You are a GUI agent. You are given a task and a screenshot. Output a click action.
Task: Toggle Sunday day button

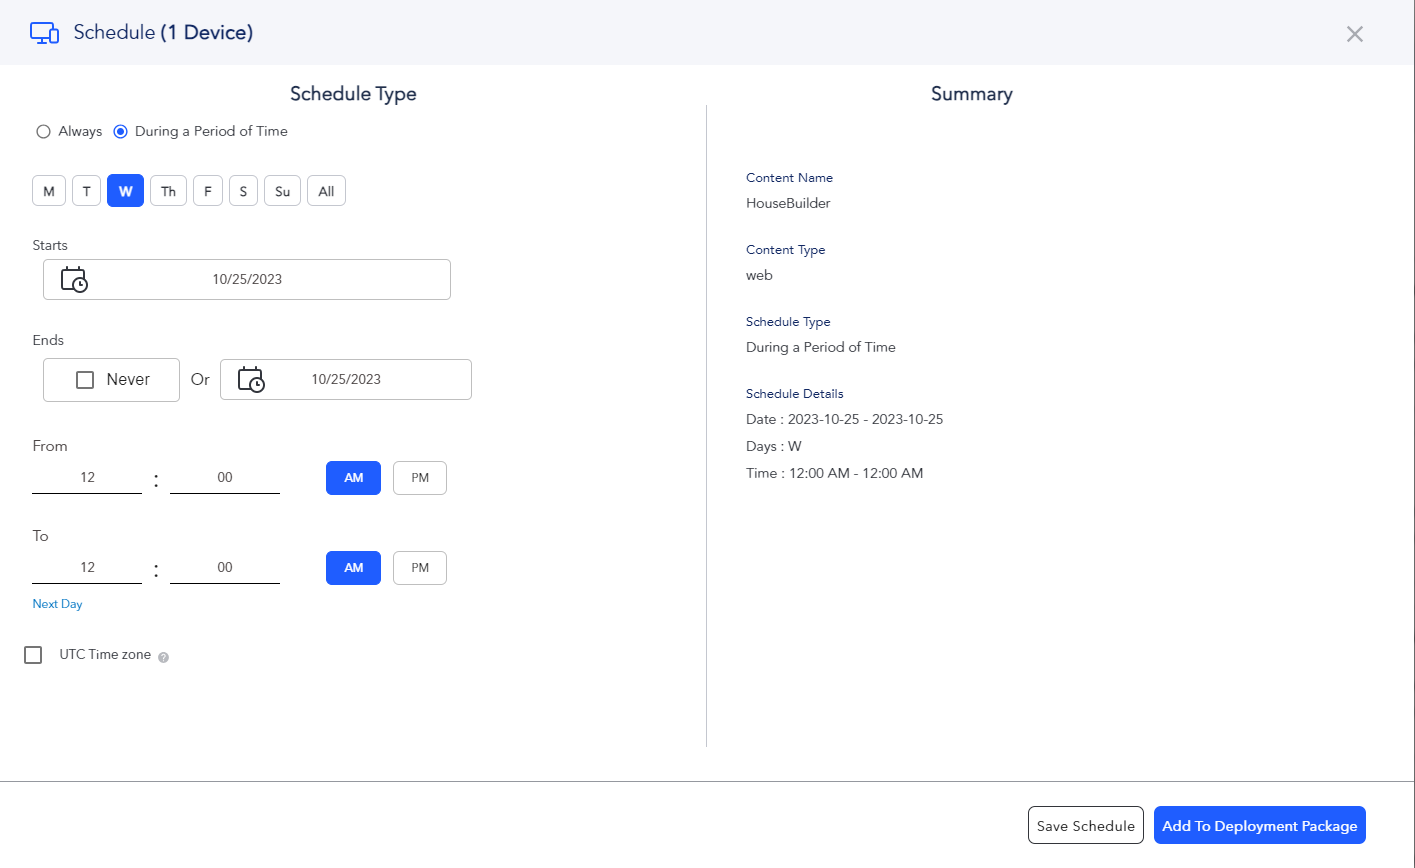point(282,191)
